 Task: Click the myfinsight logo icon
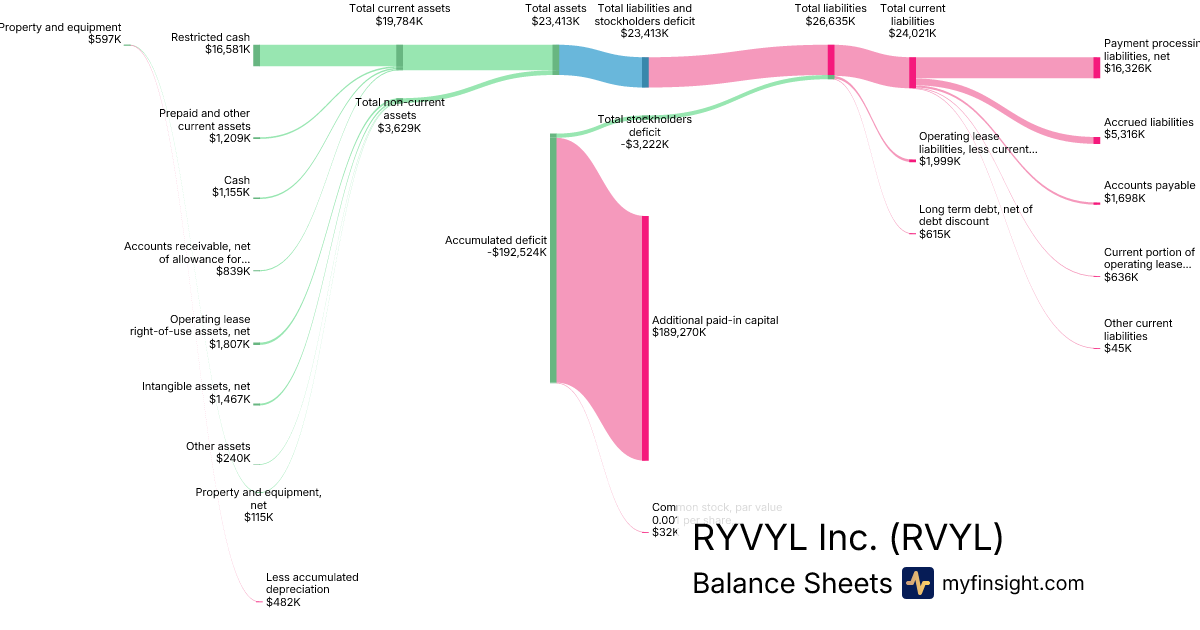coord(917,583)
